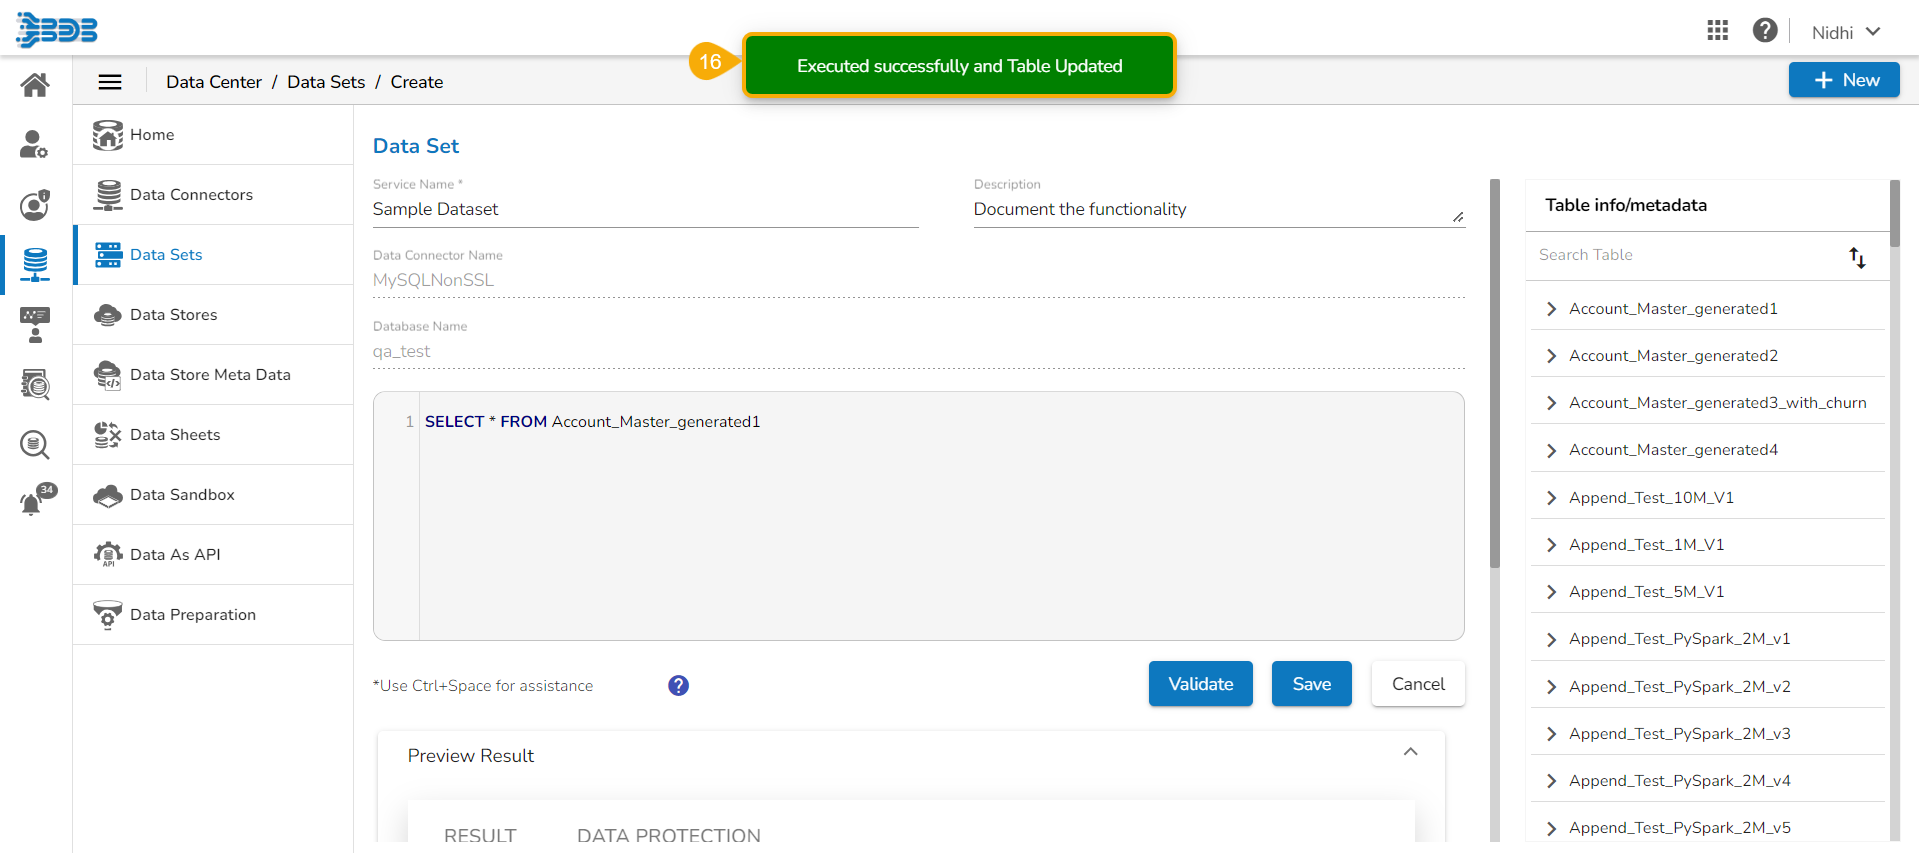
Task: Switch to the RESULT tab
Action: [480, 834]
